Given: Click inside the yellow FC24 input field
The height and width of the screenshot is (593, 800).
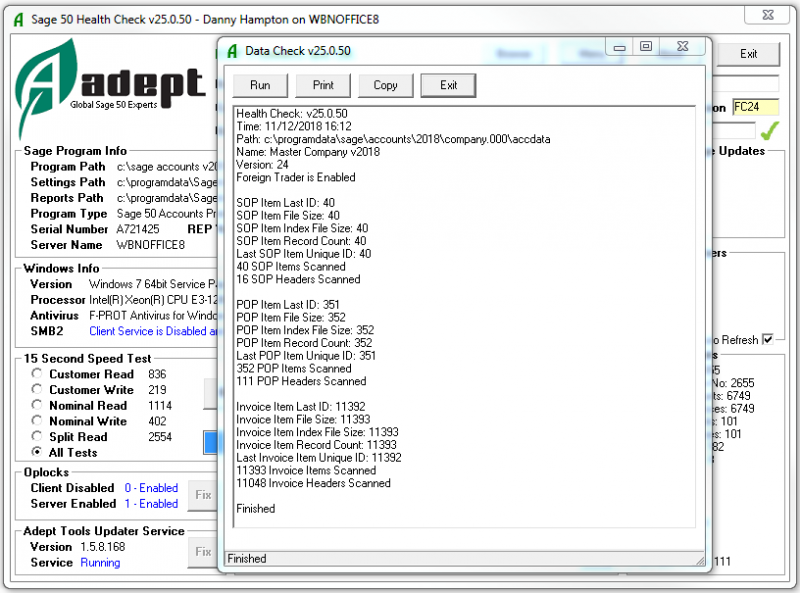Looking at the screenshot, I should click(x=756, y=107).
